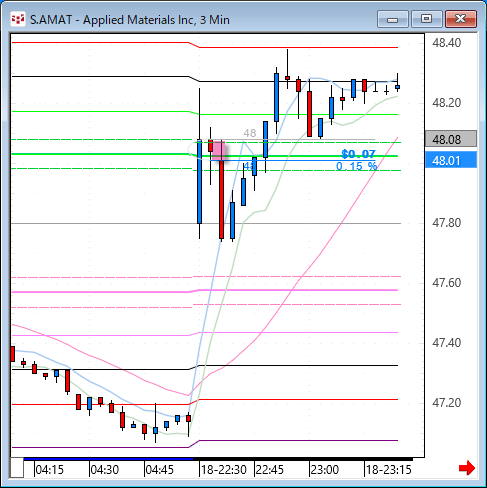
Task: Maximize the S.AMAT chart window
Action: (427, 19)
